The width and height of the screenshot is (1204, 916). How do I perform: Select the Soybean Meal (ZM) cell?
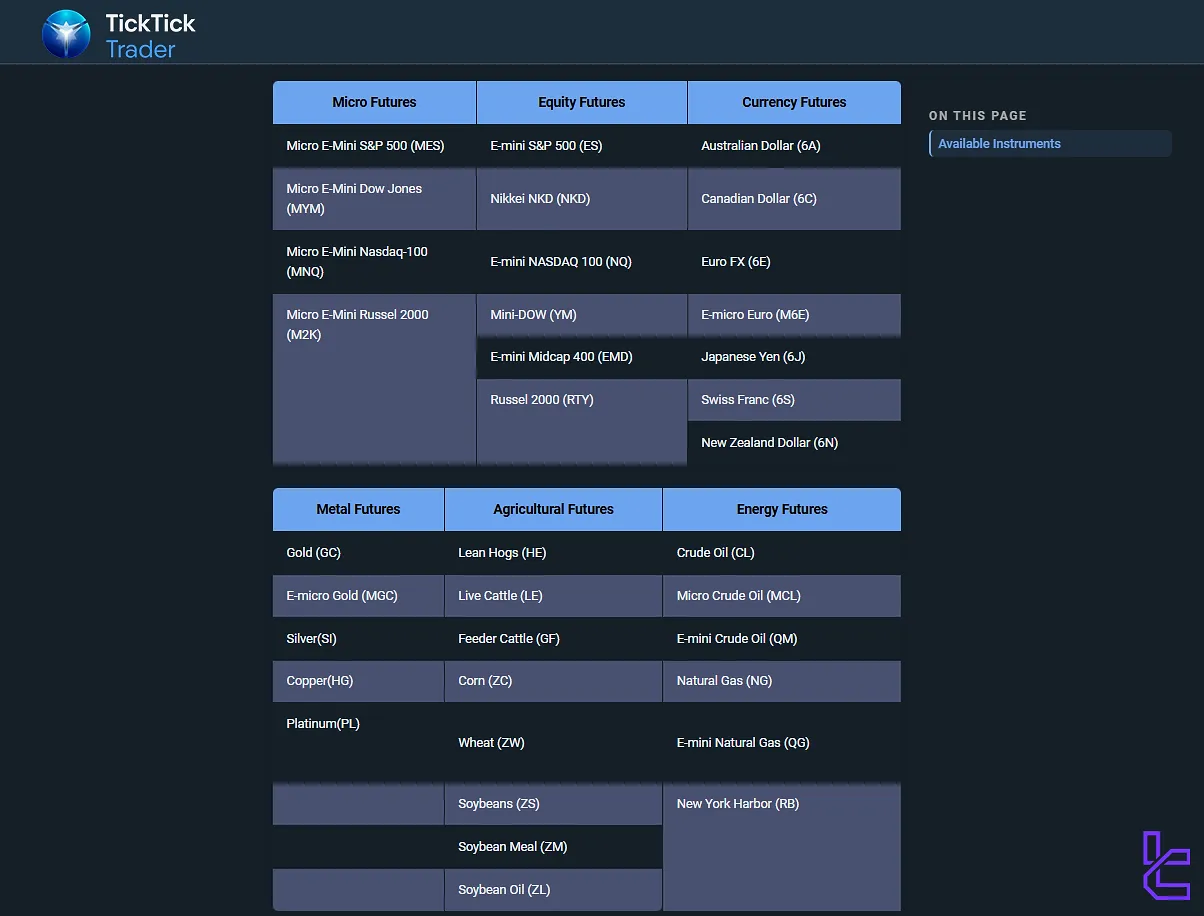[512, 846]
